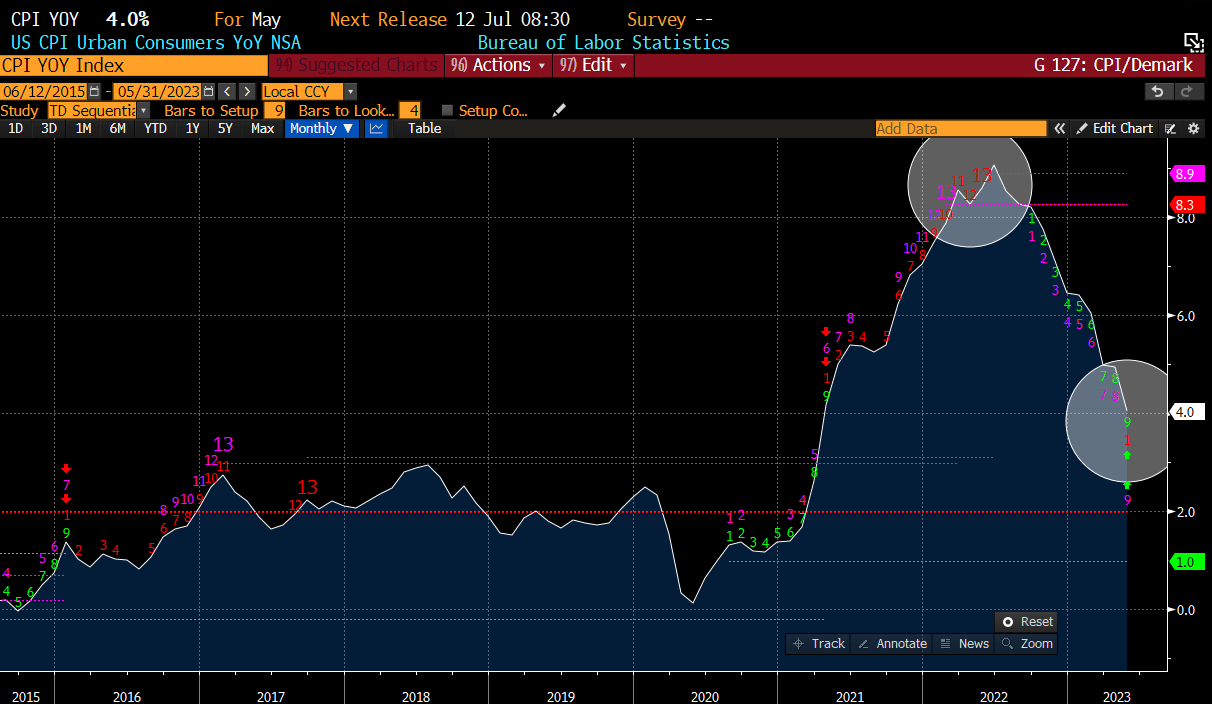
Task: Shift date range forward with right arrow
Action: [246, 91]
